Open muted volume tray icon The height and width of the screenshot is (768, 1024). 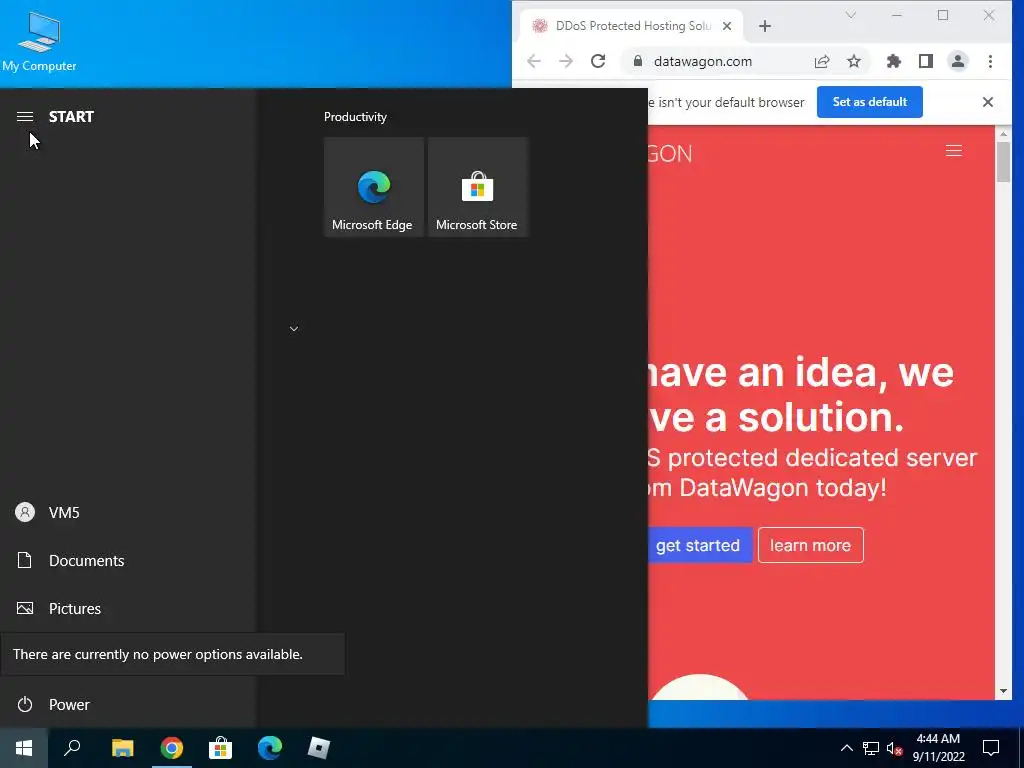pos(894,748)
